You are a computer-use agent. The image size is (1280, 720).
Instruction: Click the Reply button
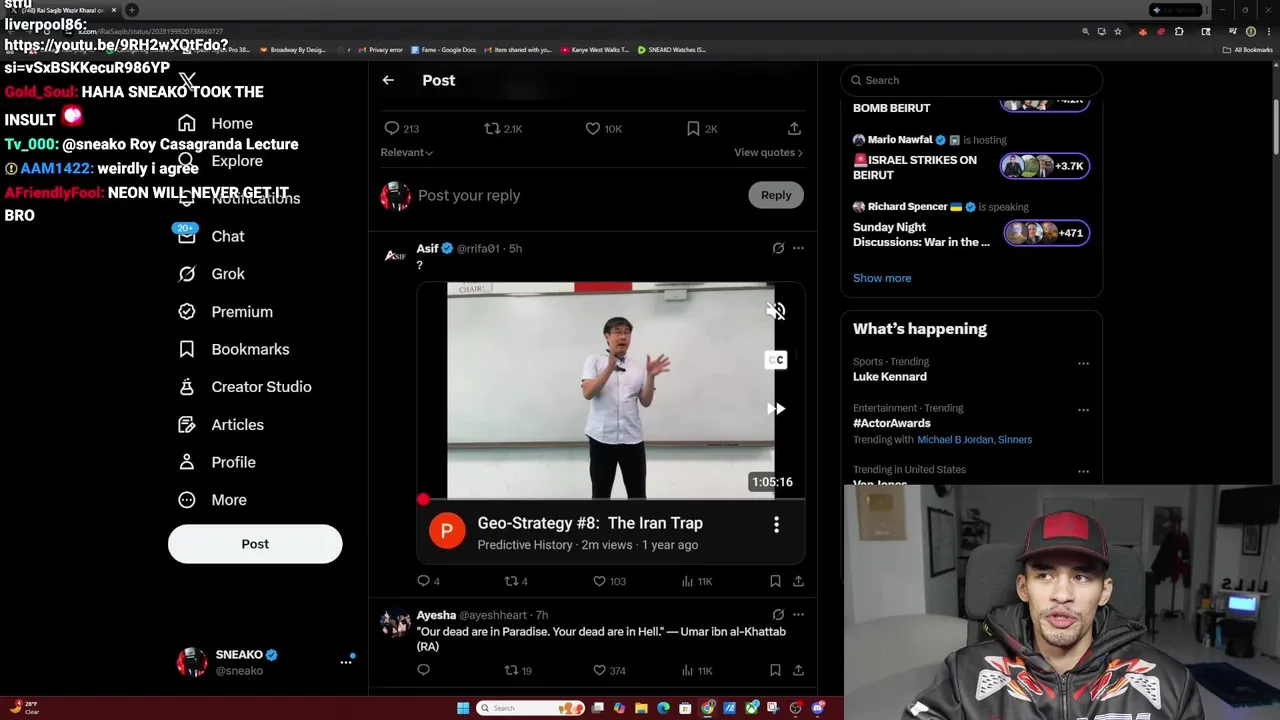click(x=776, y=195)
